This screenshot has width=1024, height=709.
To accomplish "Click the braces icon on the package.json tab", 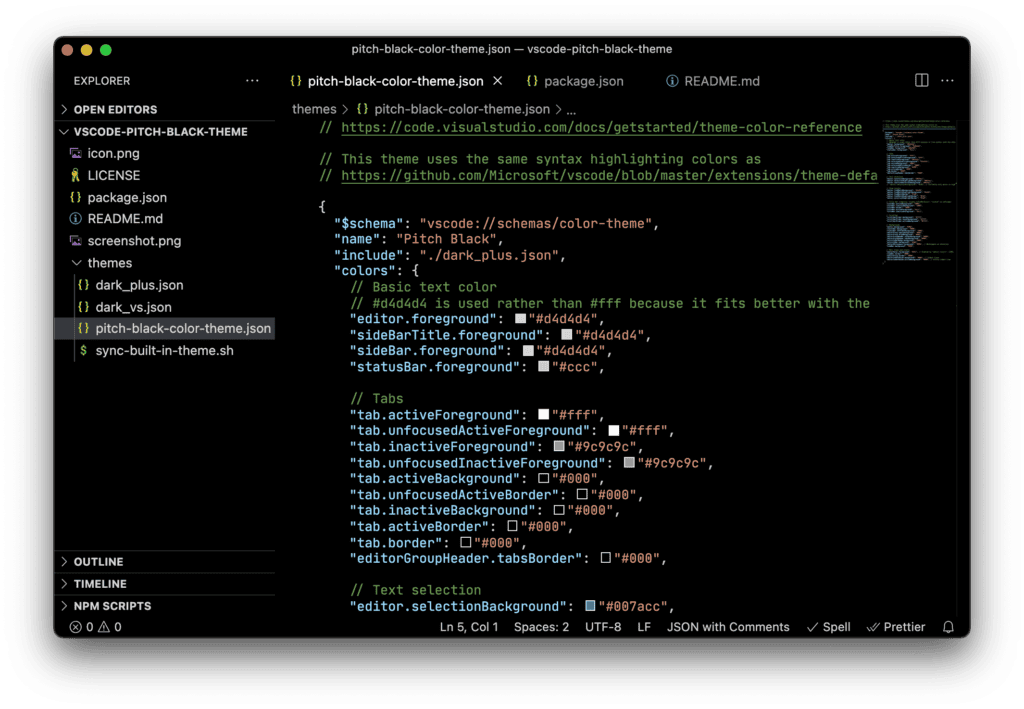I will point(532,80).
